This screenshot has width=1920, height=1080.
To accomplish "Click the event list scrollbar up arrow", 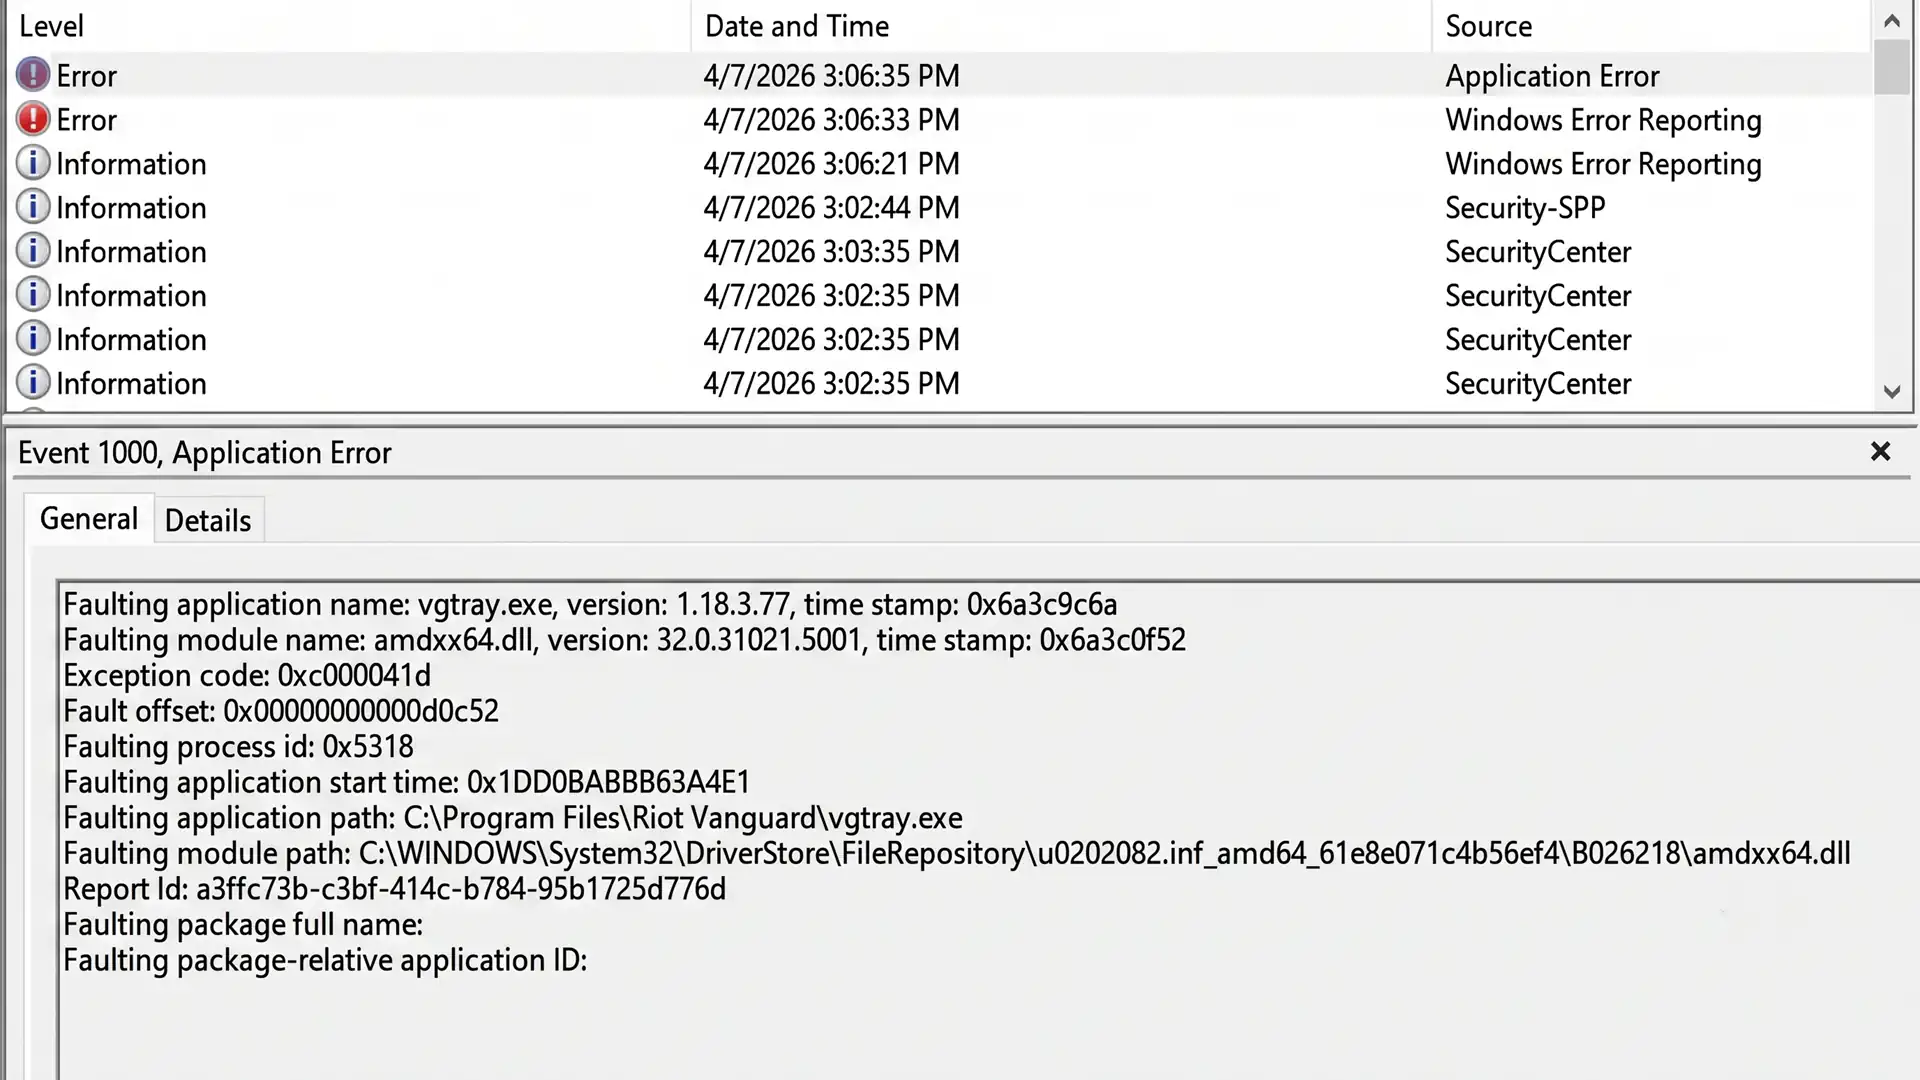I will [1891, 21].
